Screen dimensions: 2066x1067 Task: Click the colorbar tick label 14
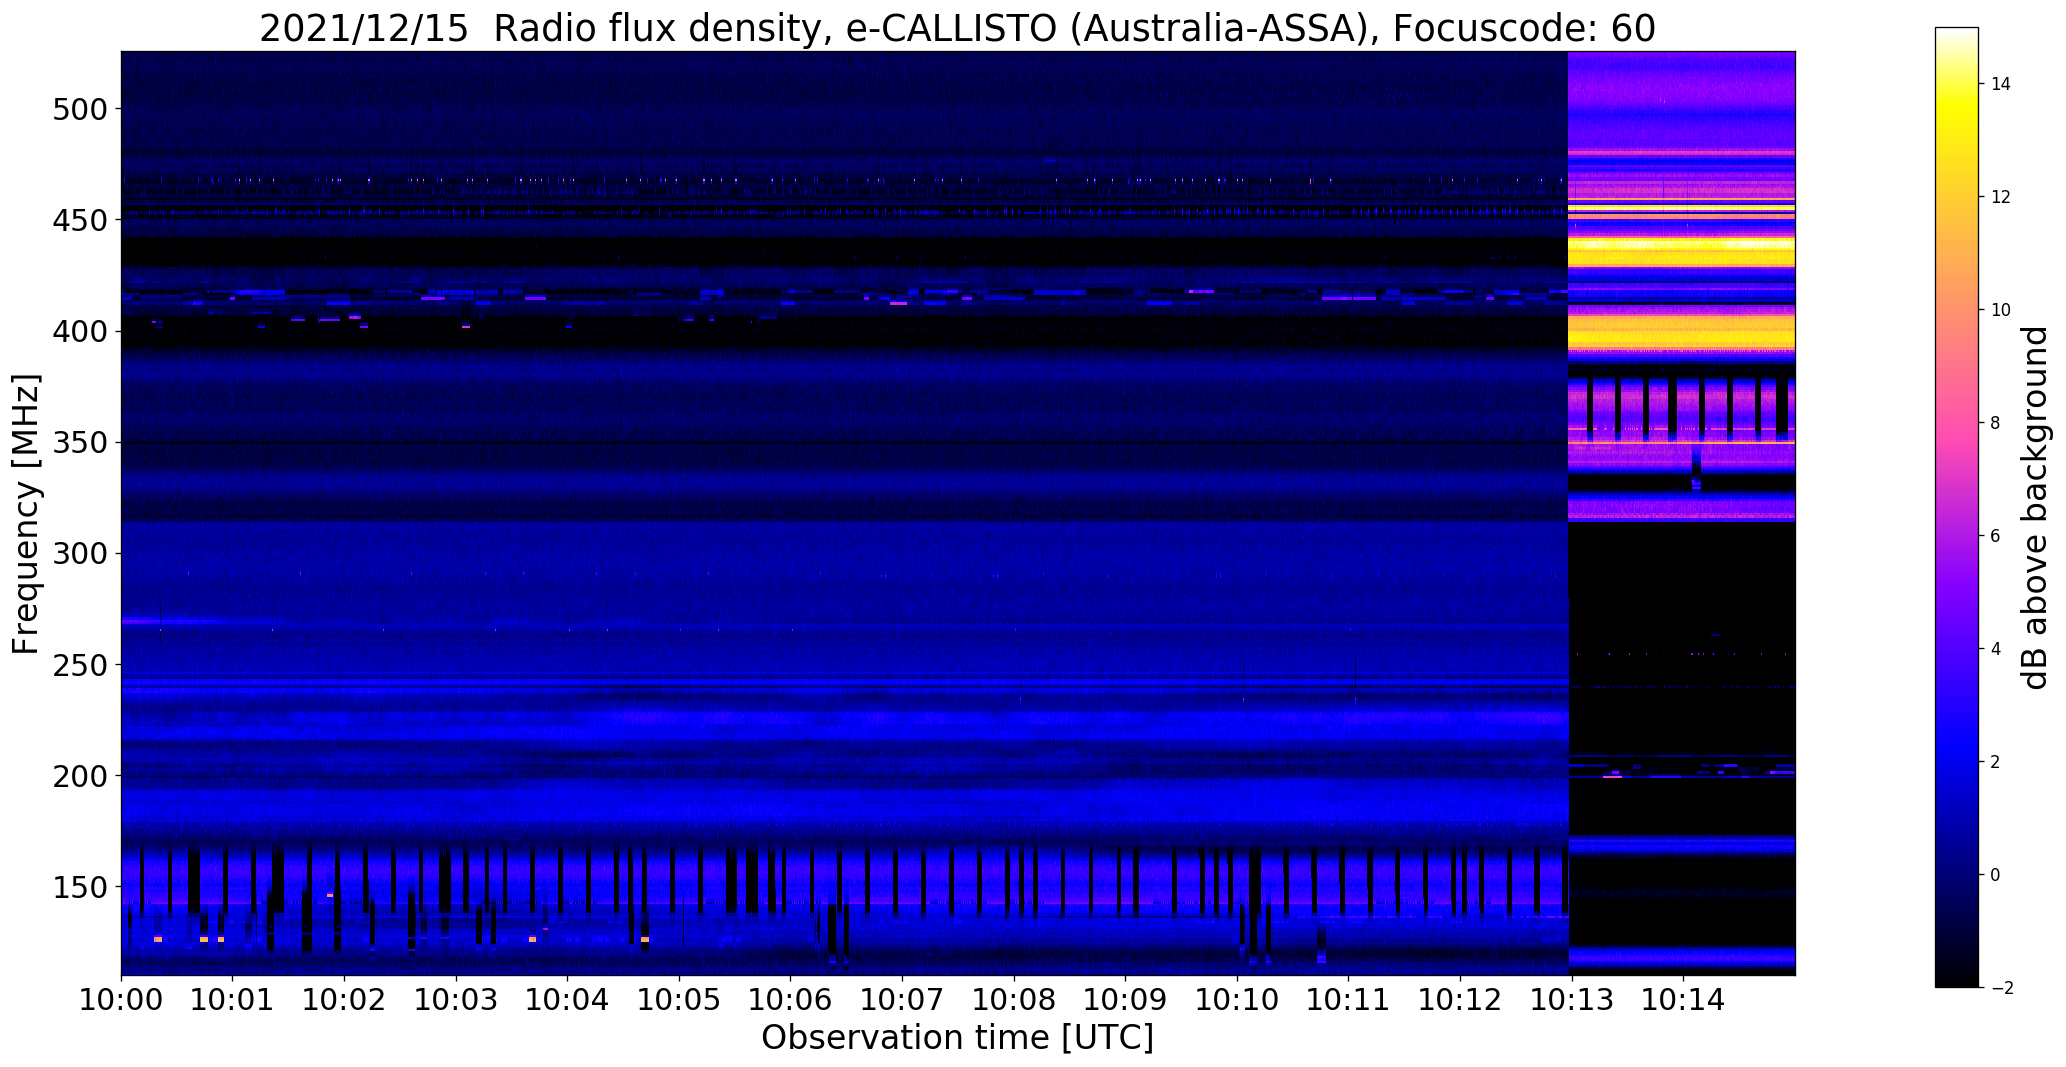point(2001,84)
